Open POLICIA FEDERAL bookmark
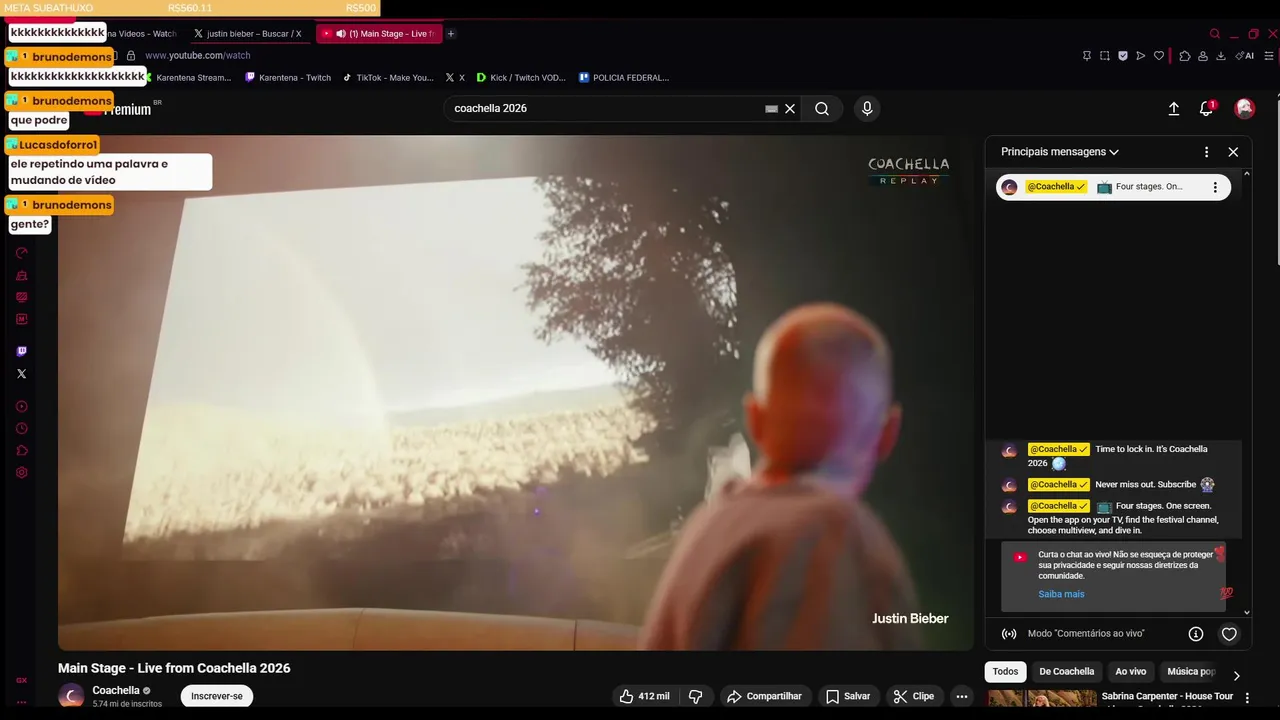 click(x=624, y=77)
